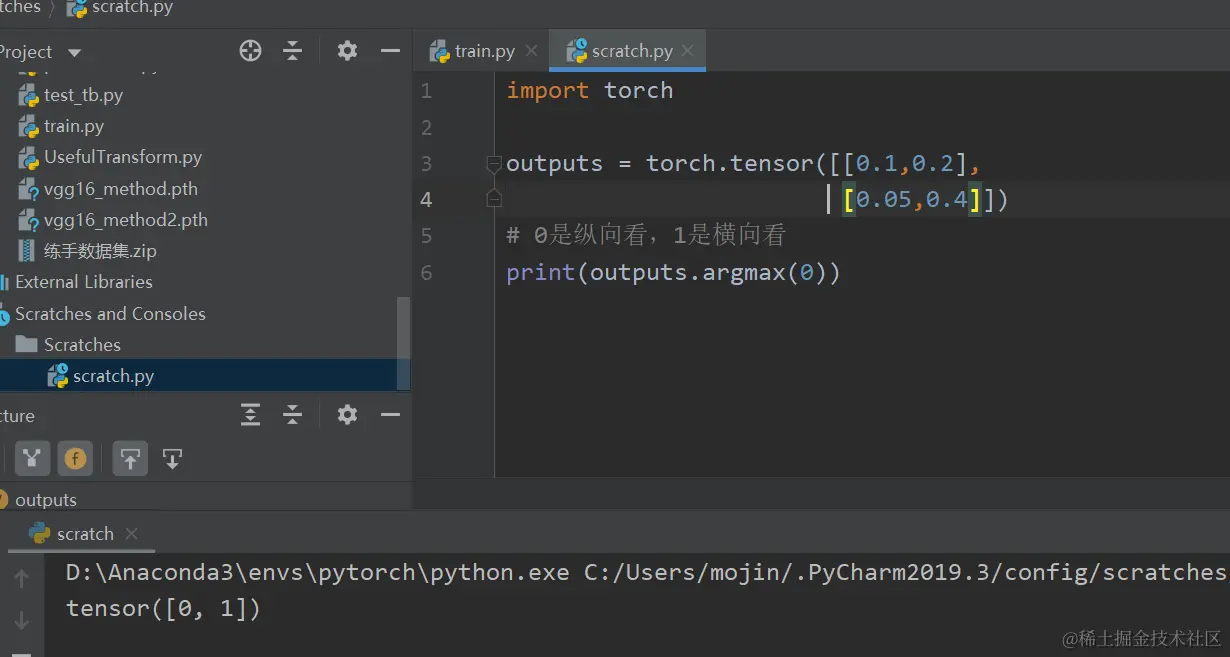Viewport: 1230px width, 657px height.
Task: Toggle autoscroll from source icon
Action: [x=172, y=459]
